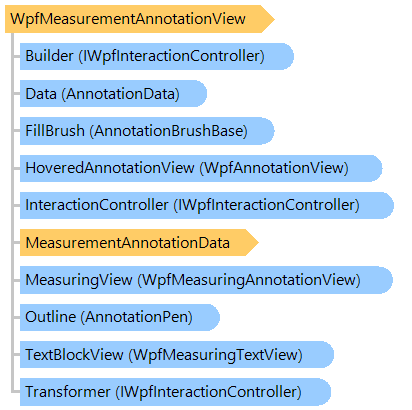Select the FillBrush (AnnotationBrushBase) node
Viewport: 412px width, 410px height.
(x=147, y=131)
